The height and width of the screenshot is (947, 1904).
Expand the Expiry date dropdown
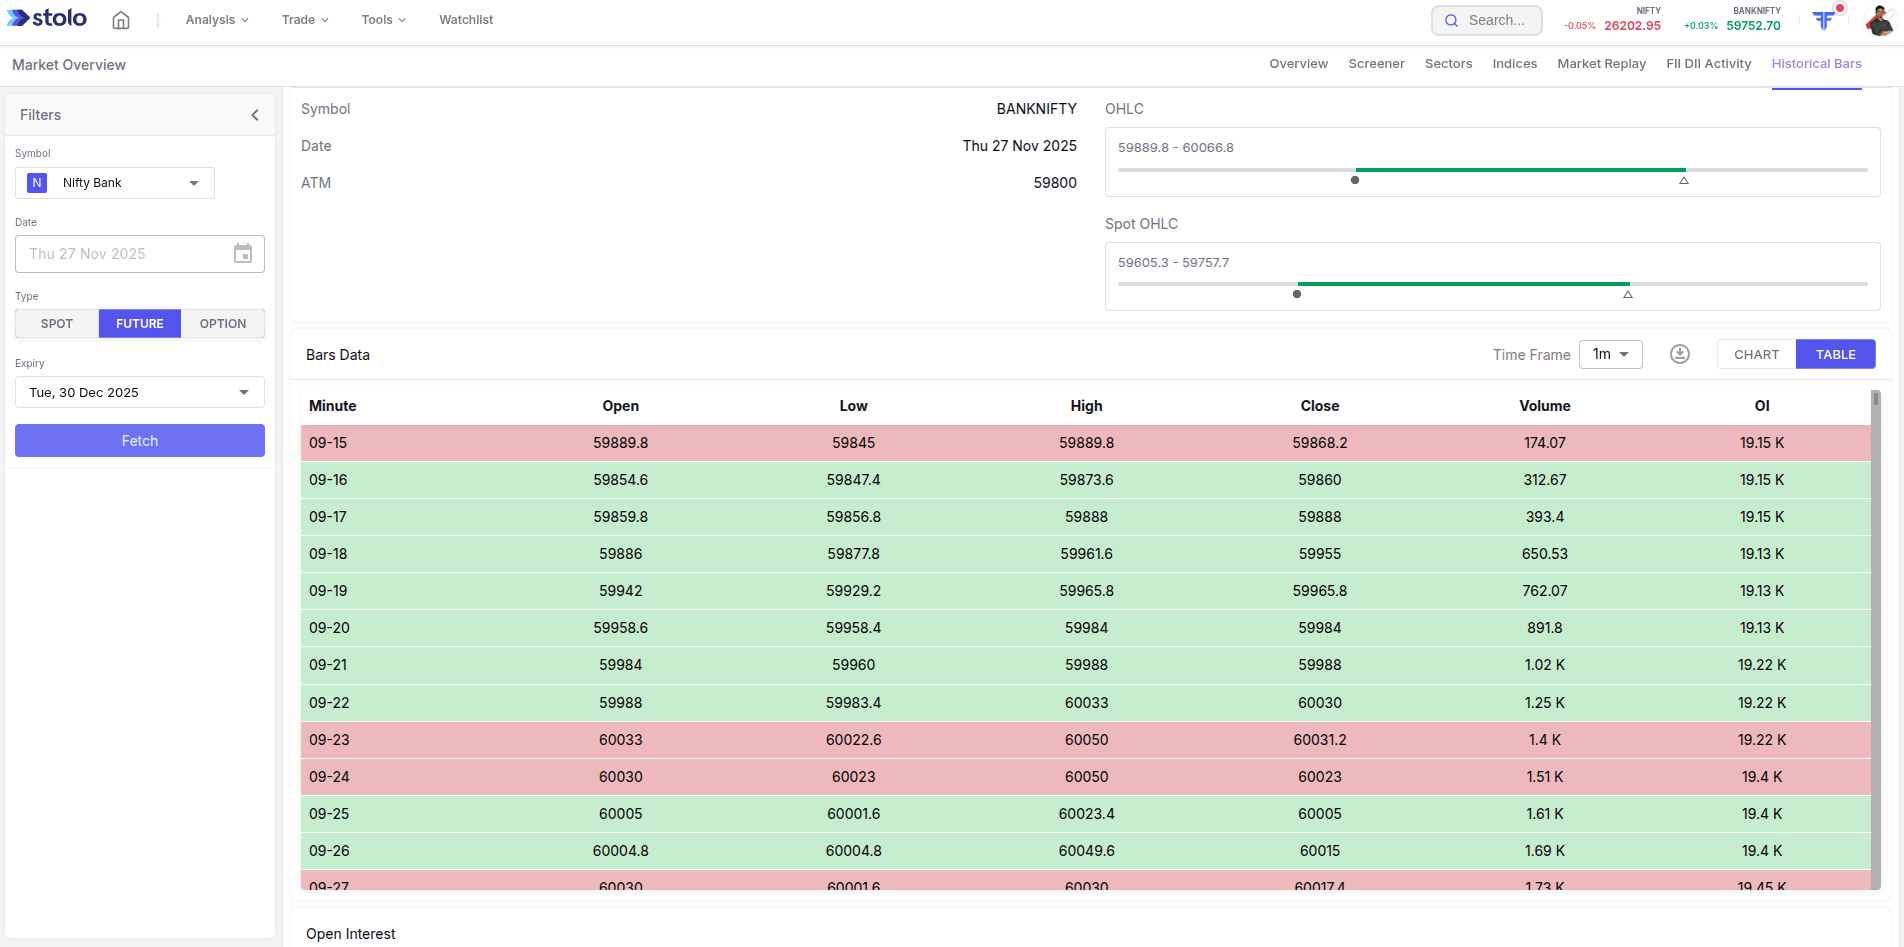coord(140,393)
